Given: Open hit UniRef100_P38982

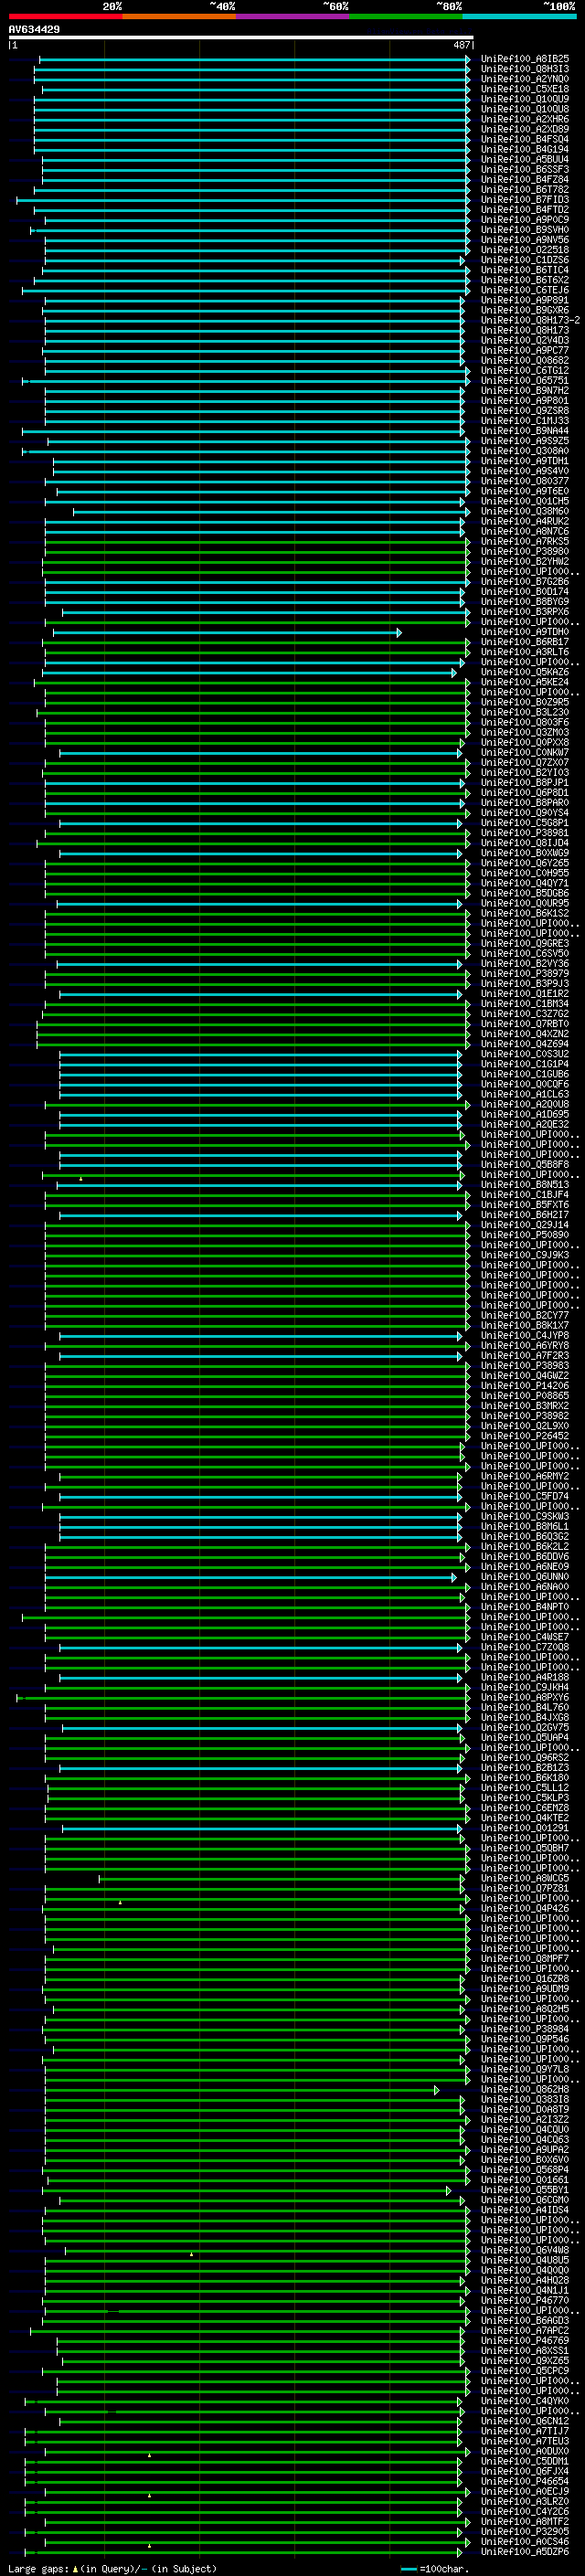Looking at the screenshot, I should pyautogui.click(x=525, y=1417).
